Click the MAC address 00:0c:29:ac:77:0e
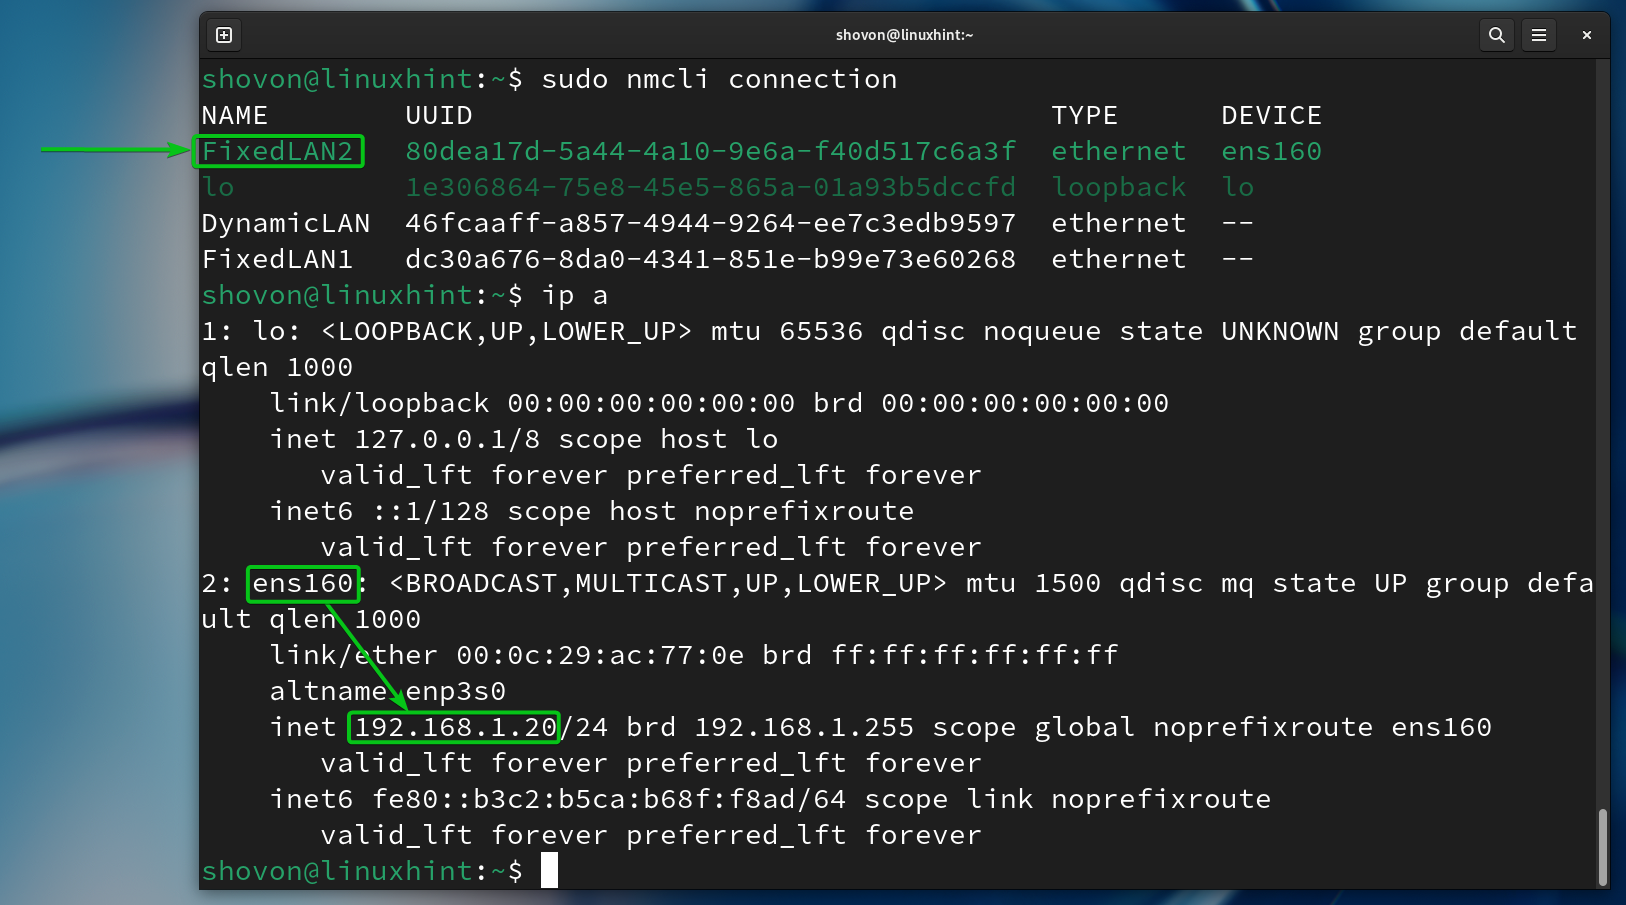 coord(600,655)
